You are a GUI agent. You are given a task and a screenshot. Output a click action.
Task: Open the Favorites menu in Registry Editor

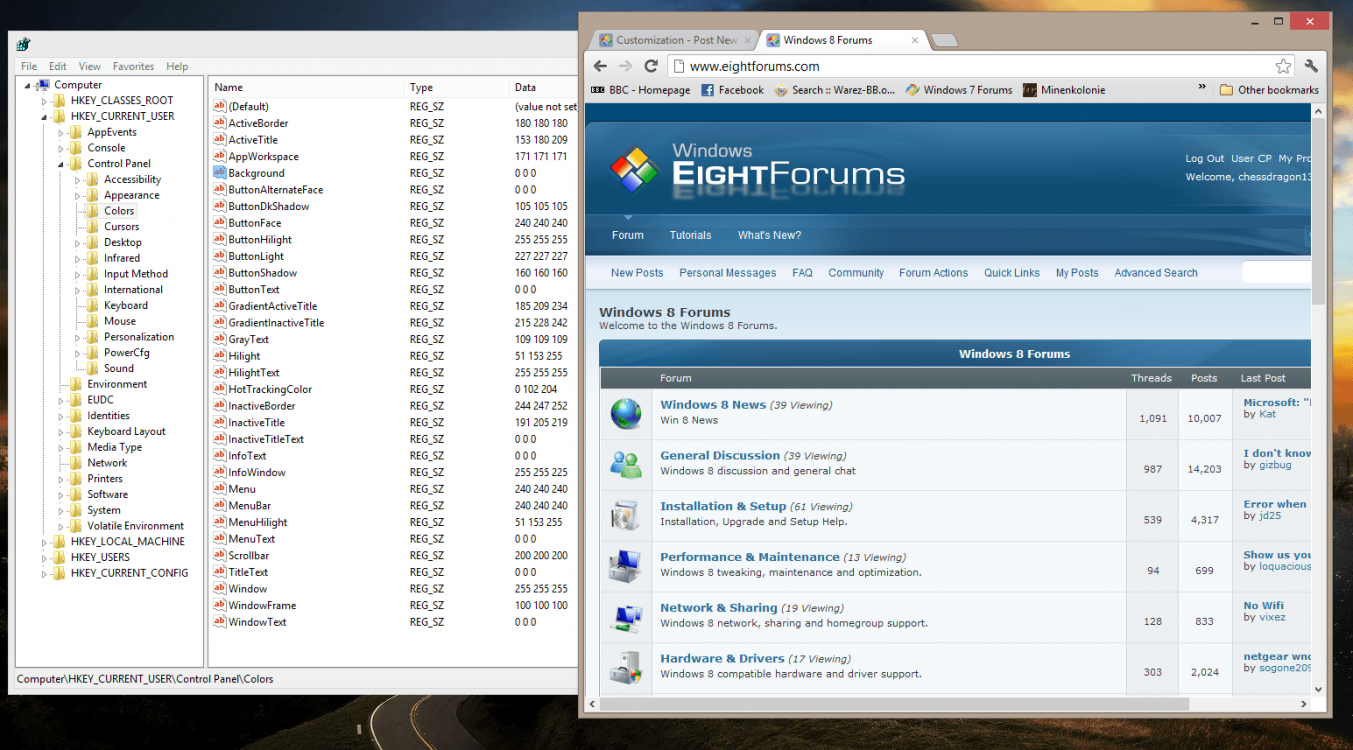pyautogui.click(x=133, y=66)
